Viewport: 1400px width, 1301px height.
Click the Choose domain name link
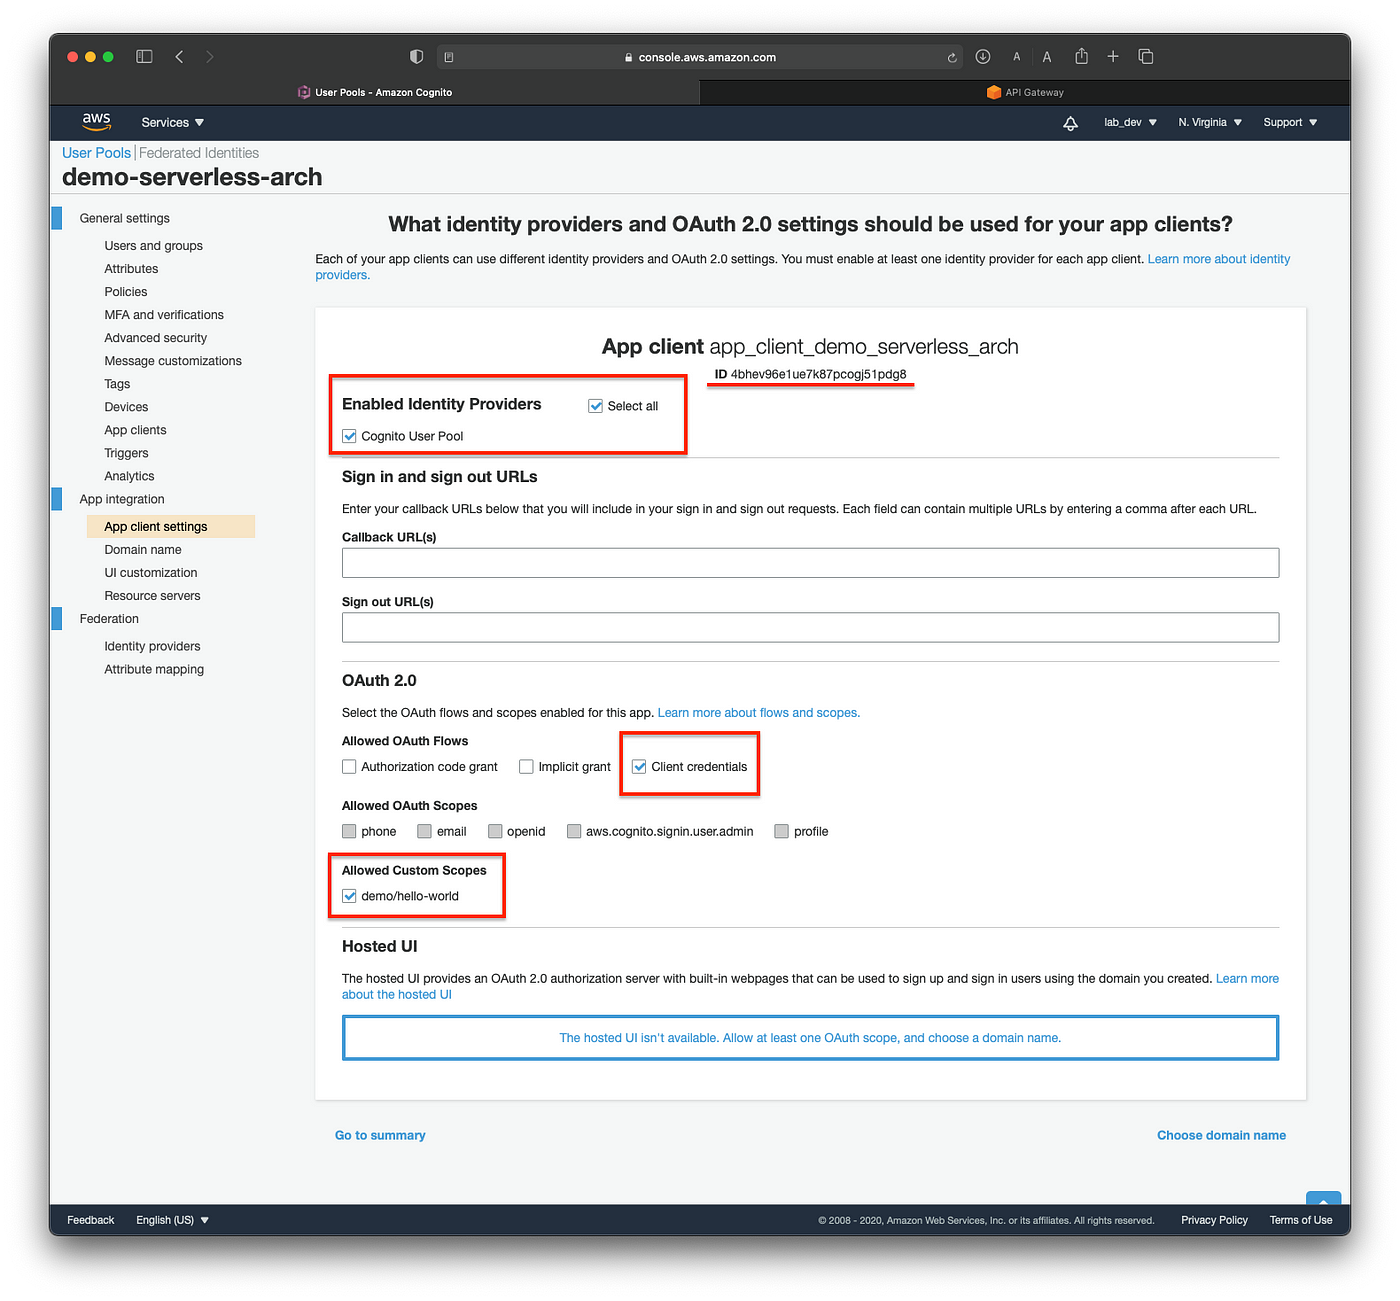pos(1221,1135)
